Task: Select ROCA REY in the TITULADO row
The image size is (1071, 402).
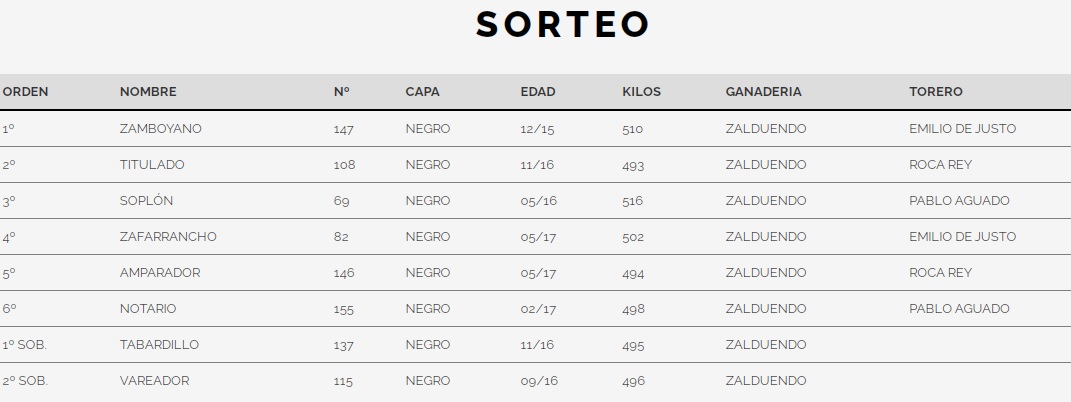Action: click(940, 165)
